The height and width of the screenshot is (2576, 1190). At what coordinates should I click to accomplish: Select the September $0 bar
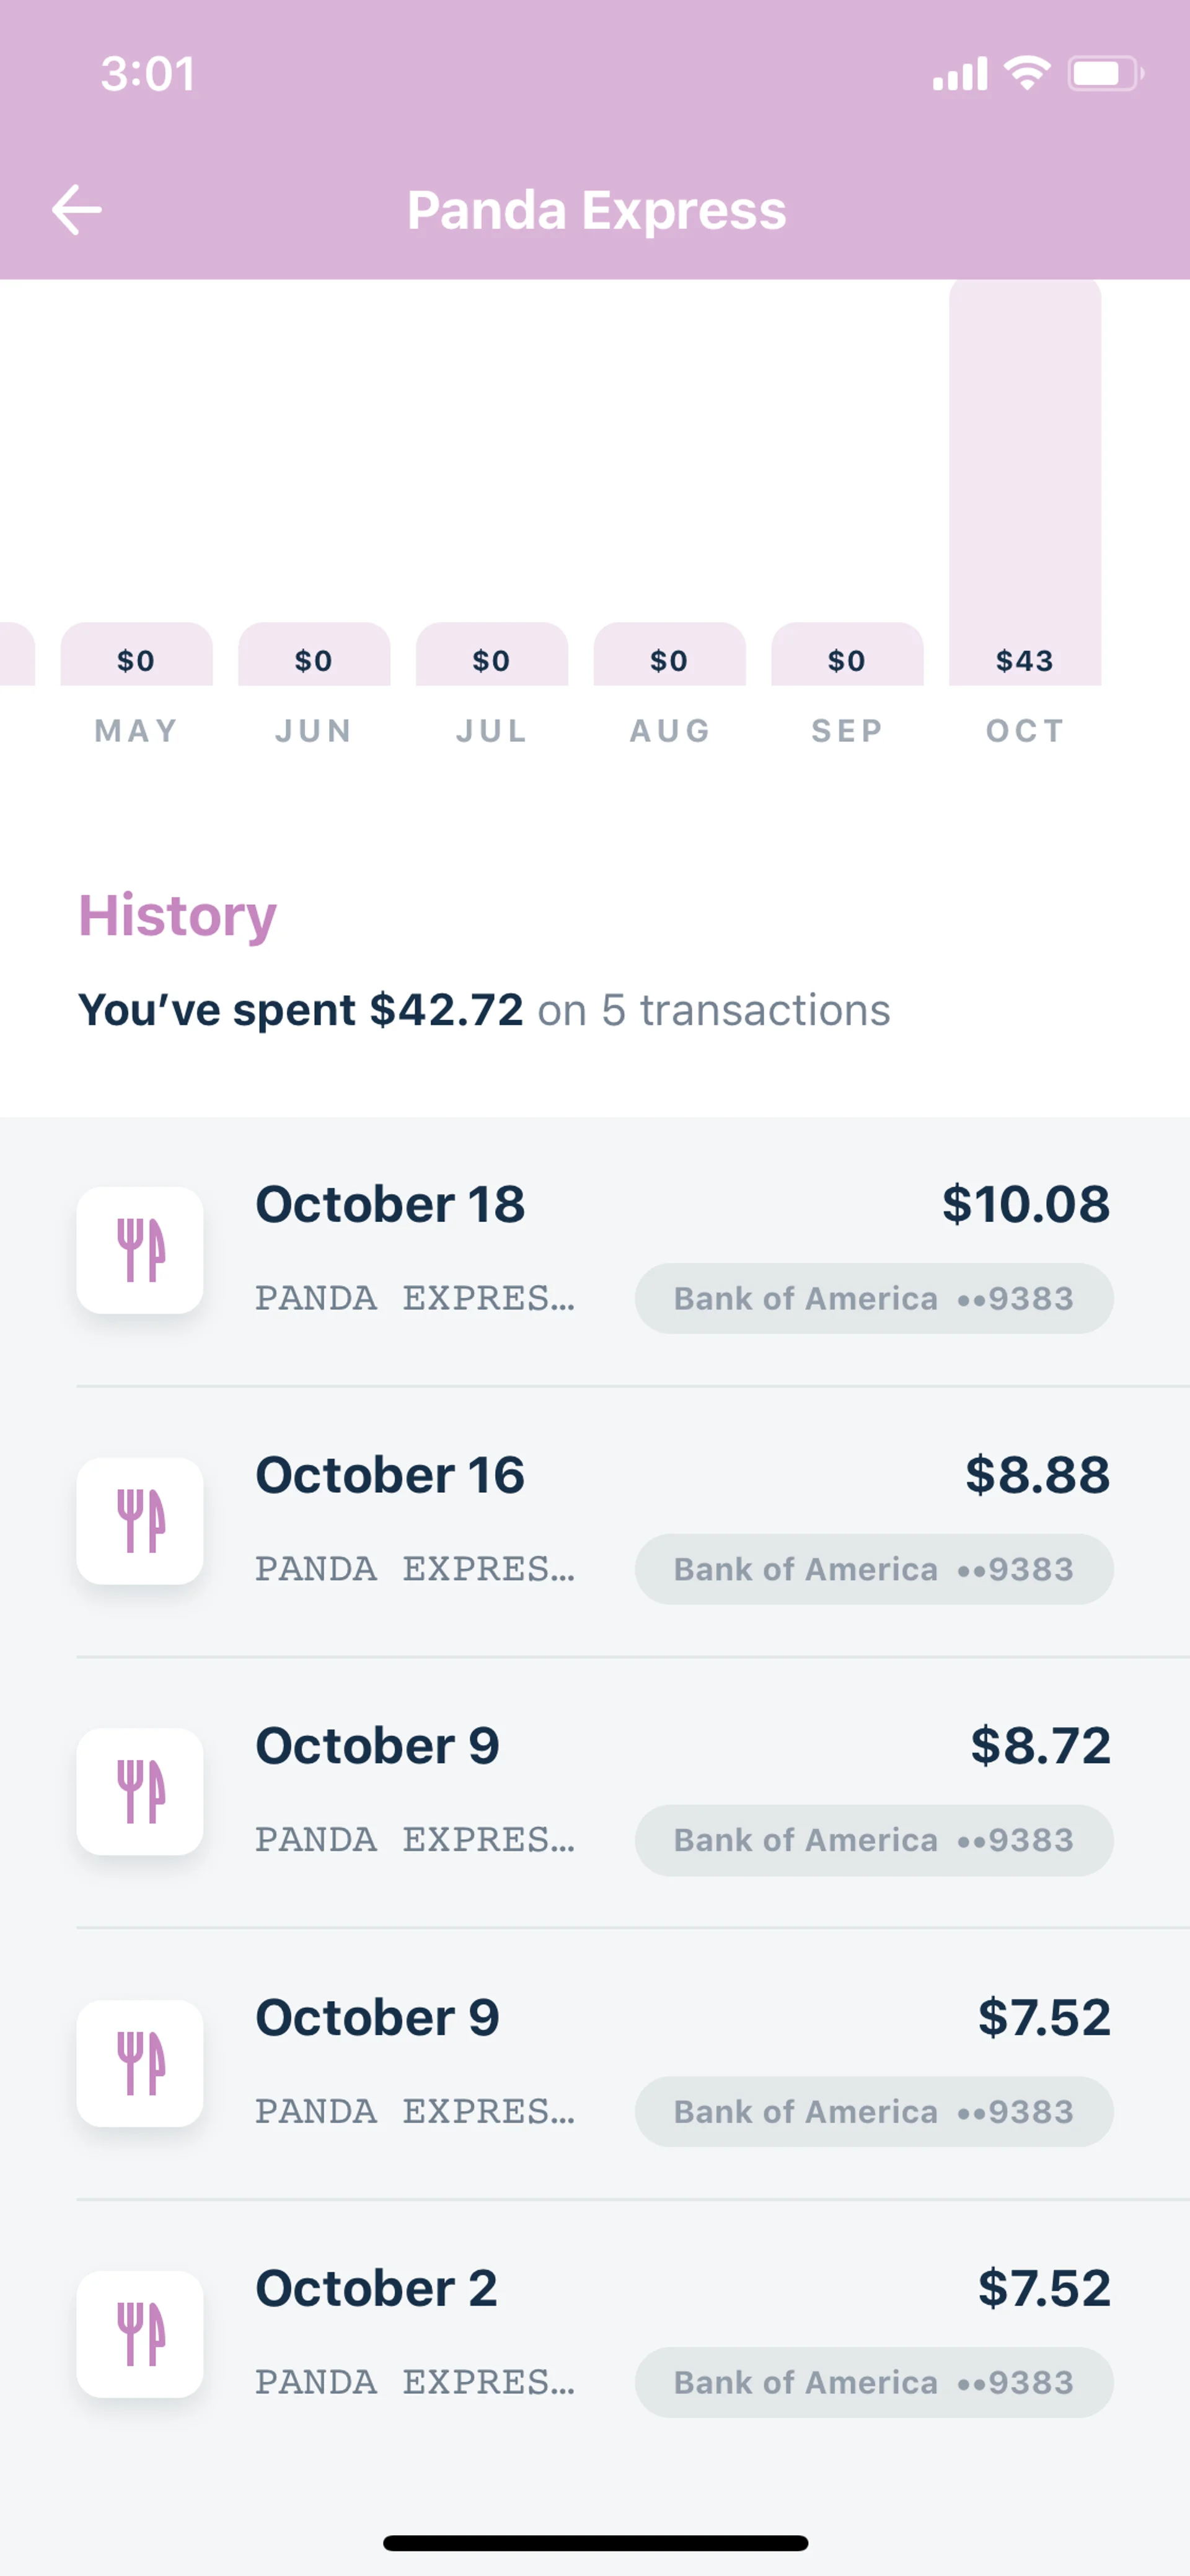pos(847,655)
